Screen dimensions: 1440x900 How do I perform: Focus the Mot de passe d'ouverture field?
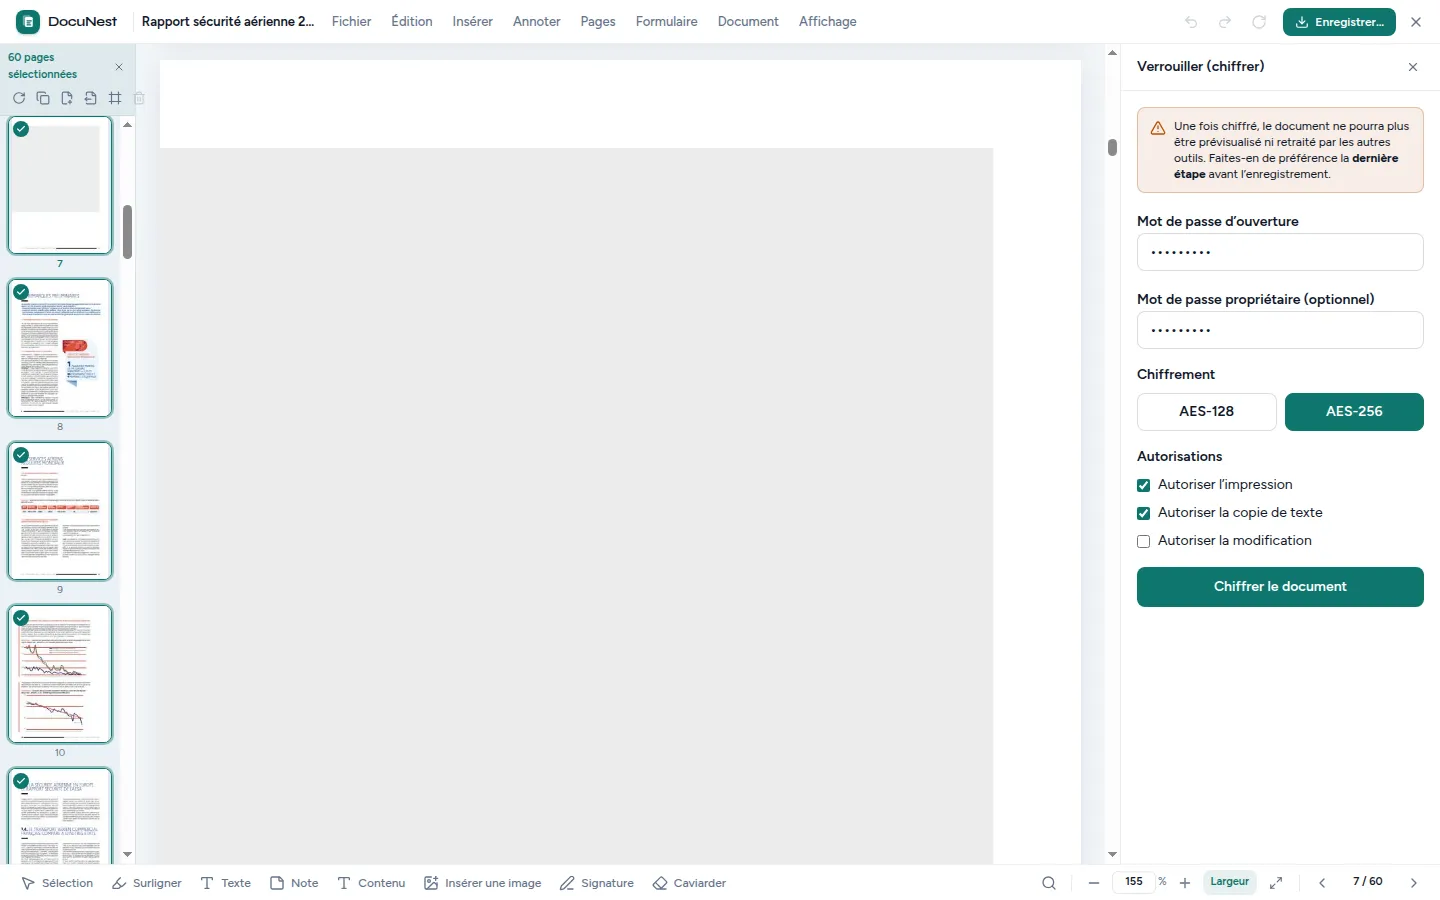[x=1280, y=252]
